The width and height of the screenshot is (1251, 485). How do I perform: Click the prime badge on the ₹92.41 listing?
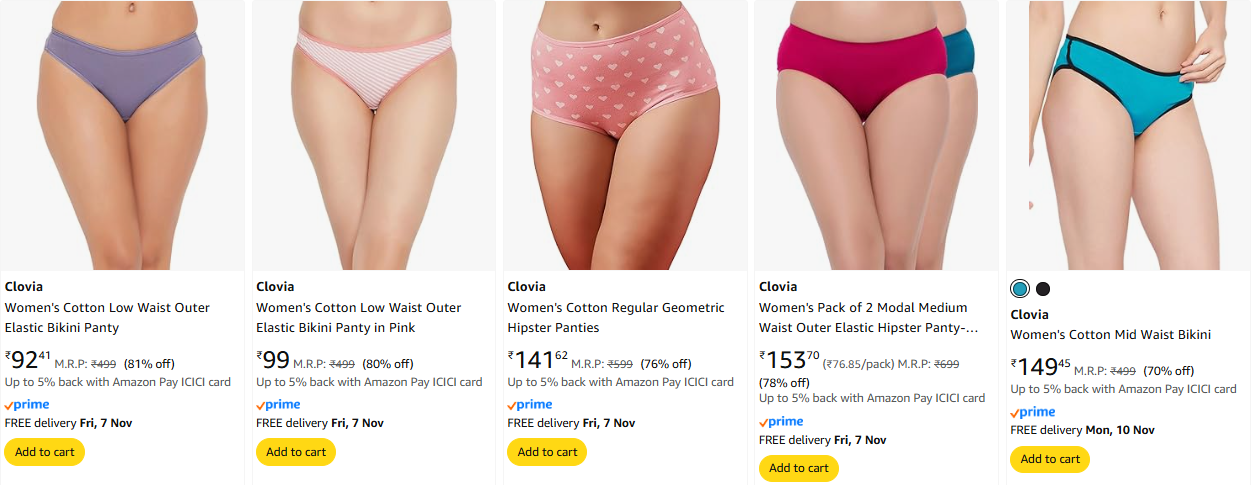point(27,405)
